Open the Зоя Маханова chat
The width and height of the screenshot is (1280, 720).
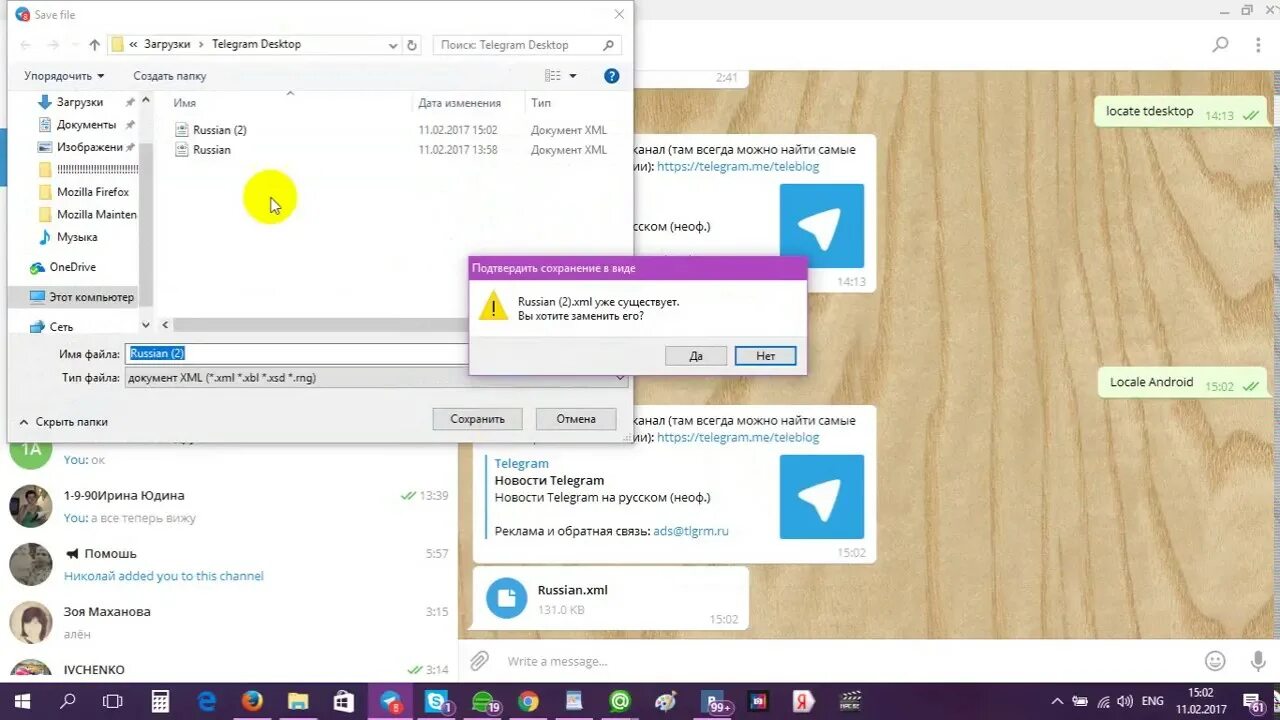[229, 622]
